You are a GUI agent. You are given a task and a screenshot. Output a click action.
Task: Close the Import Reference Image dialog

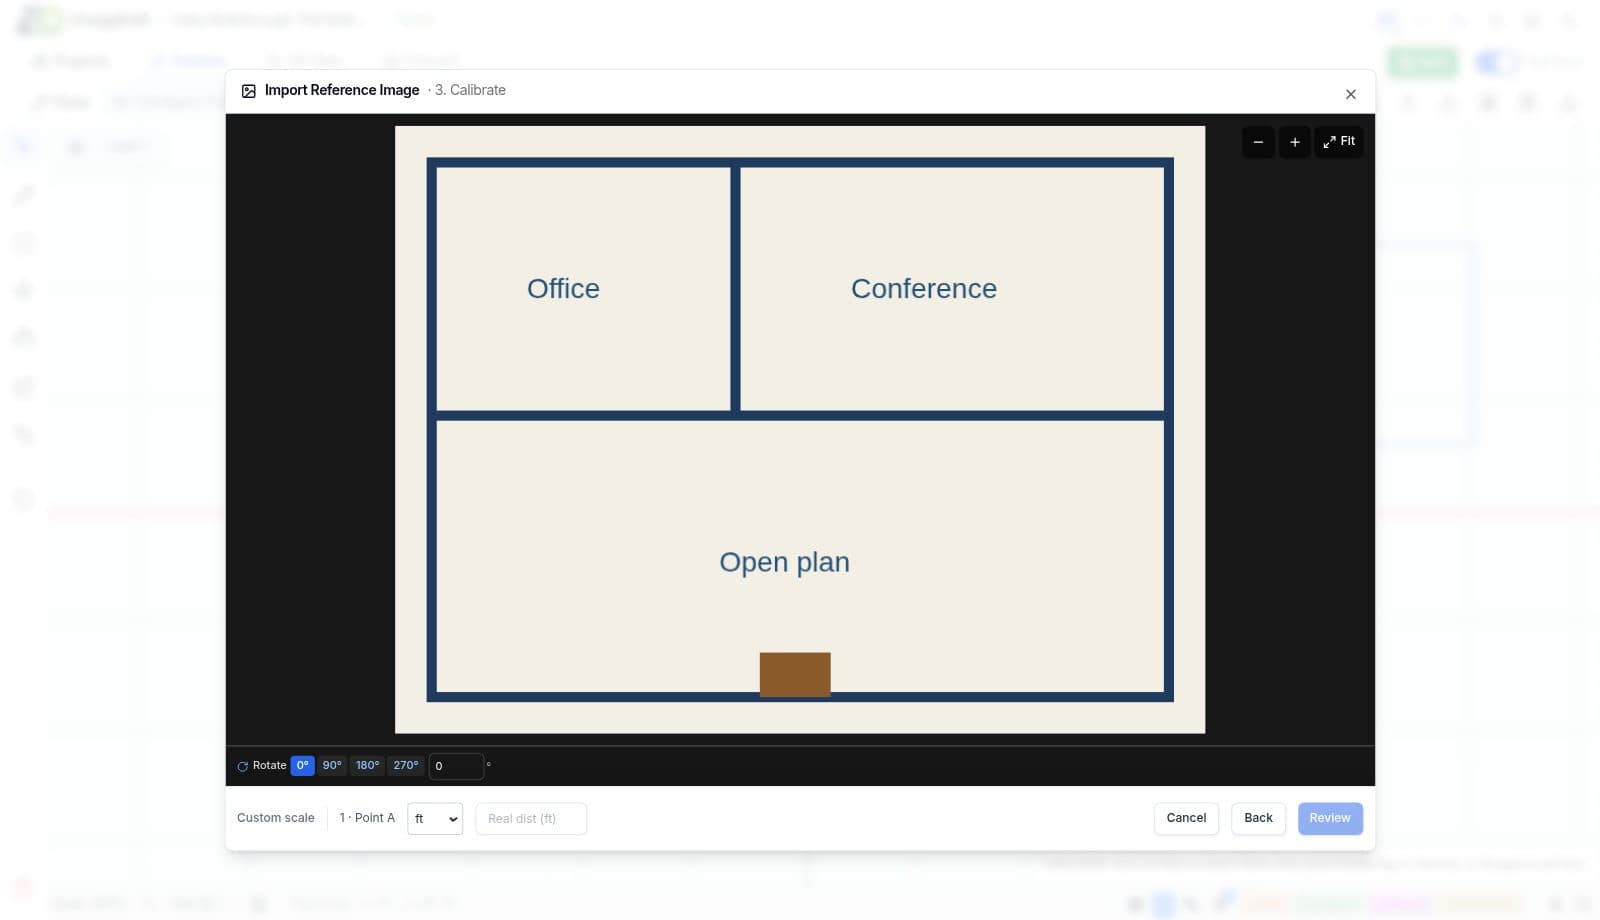pyautogui.click(x=1350, y=94)
